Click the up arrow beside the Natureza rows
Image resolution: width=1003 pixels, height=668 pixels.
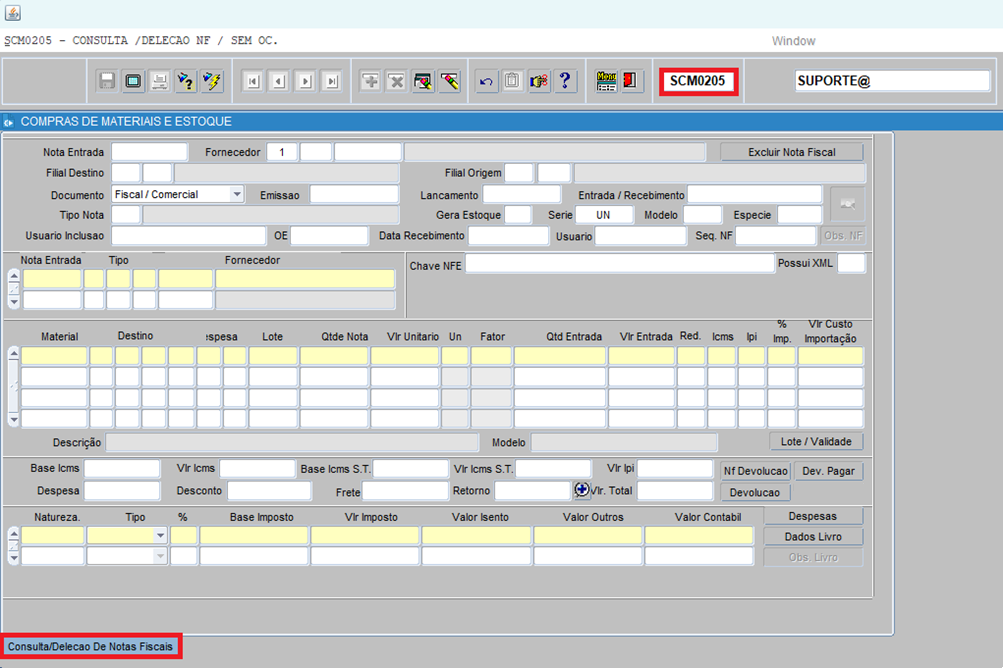(x=13, y=532)
